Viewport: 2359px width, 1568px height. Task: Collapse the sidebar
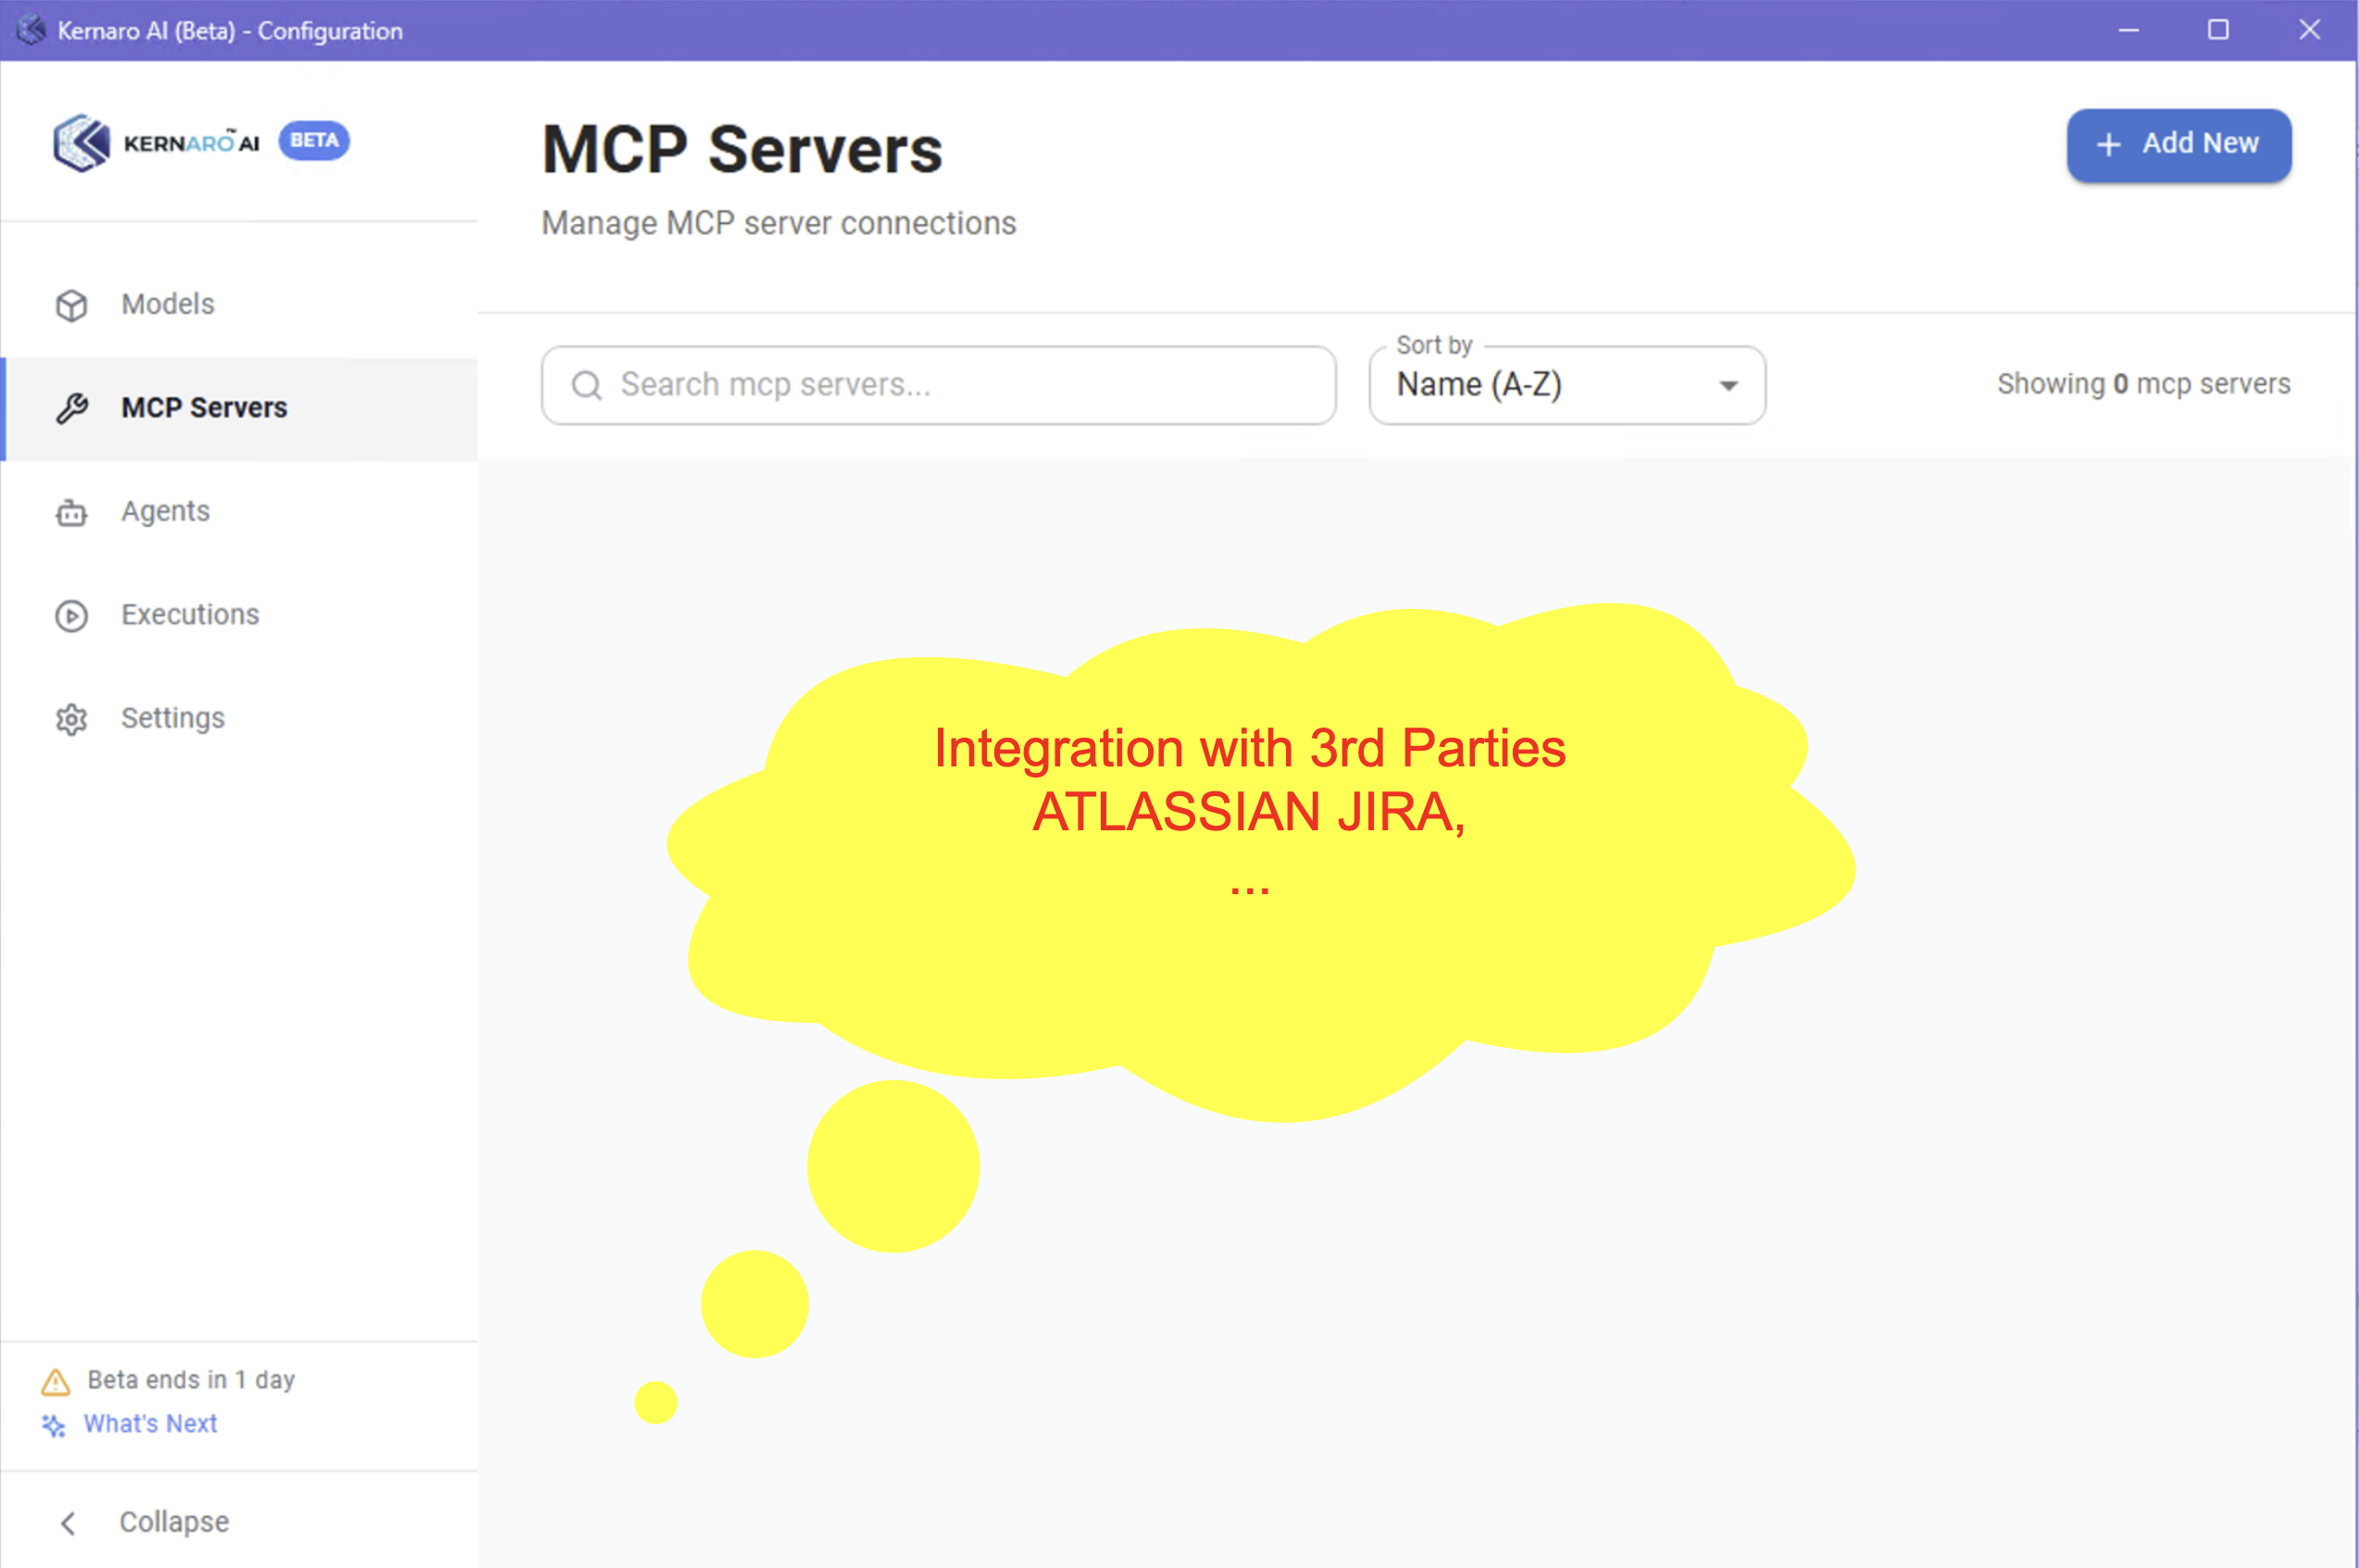[240, 1521]
